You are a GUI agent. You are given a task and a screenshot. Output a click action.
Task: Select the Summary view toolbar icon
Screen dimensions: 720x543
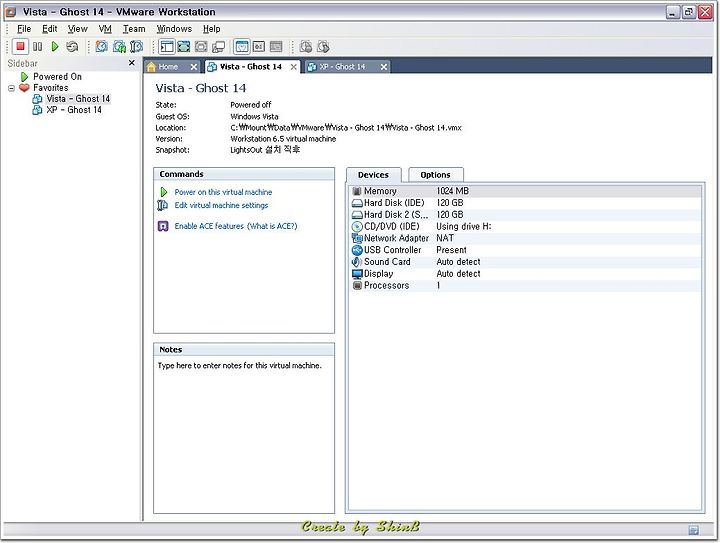click(x=242, y=47)
